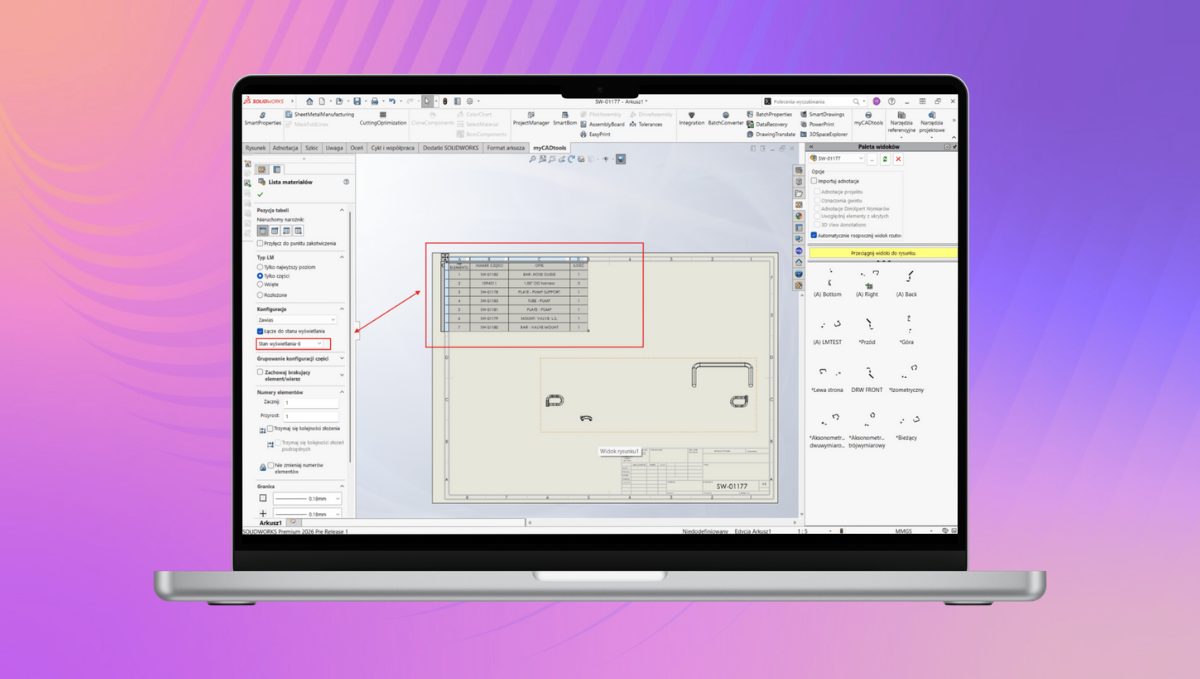The image size is (1200, 679).
Task: Check Przyłącz do punktu zakotwiczenia option
Action: click(x=261, y=243)
